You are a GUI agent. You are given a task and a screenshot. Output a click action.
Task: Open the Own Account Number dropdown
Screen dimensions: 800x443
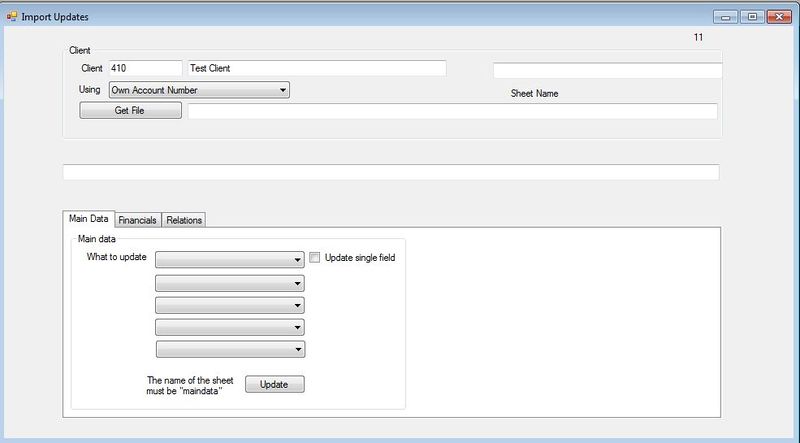pos(199,90)
